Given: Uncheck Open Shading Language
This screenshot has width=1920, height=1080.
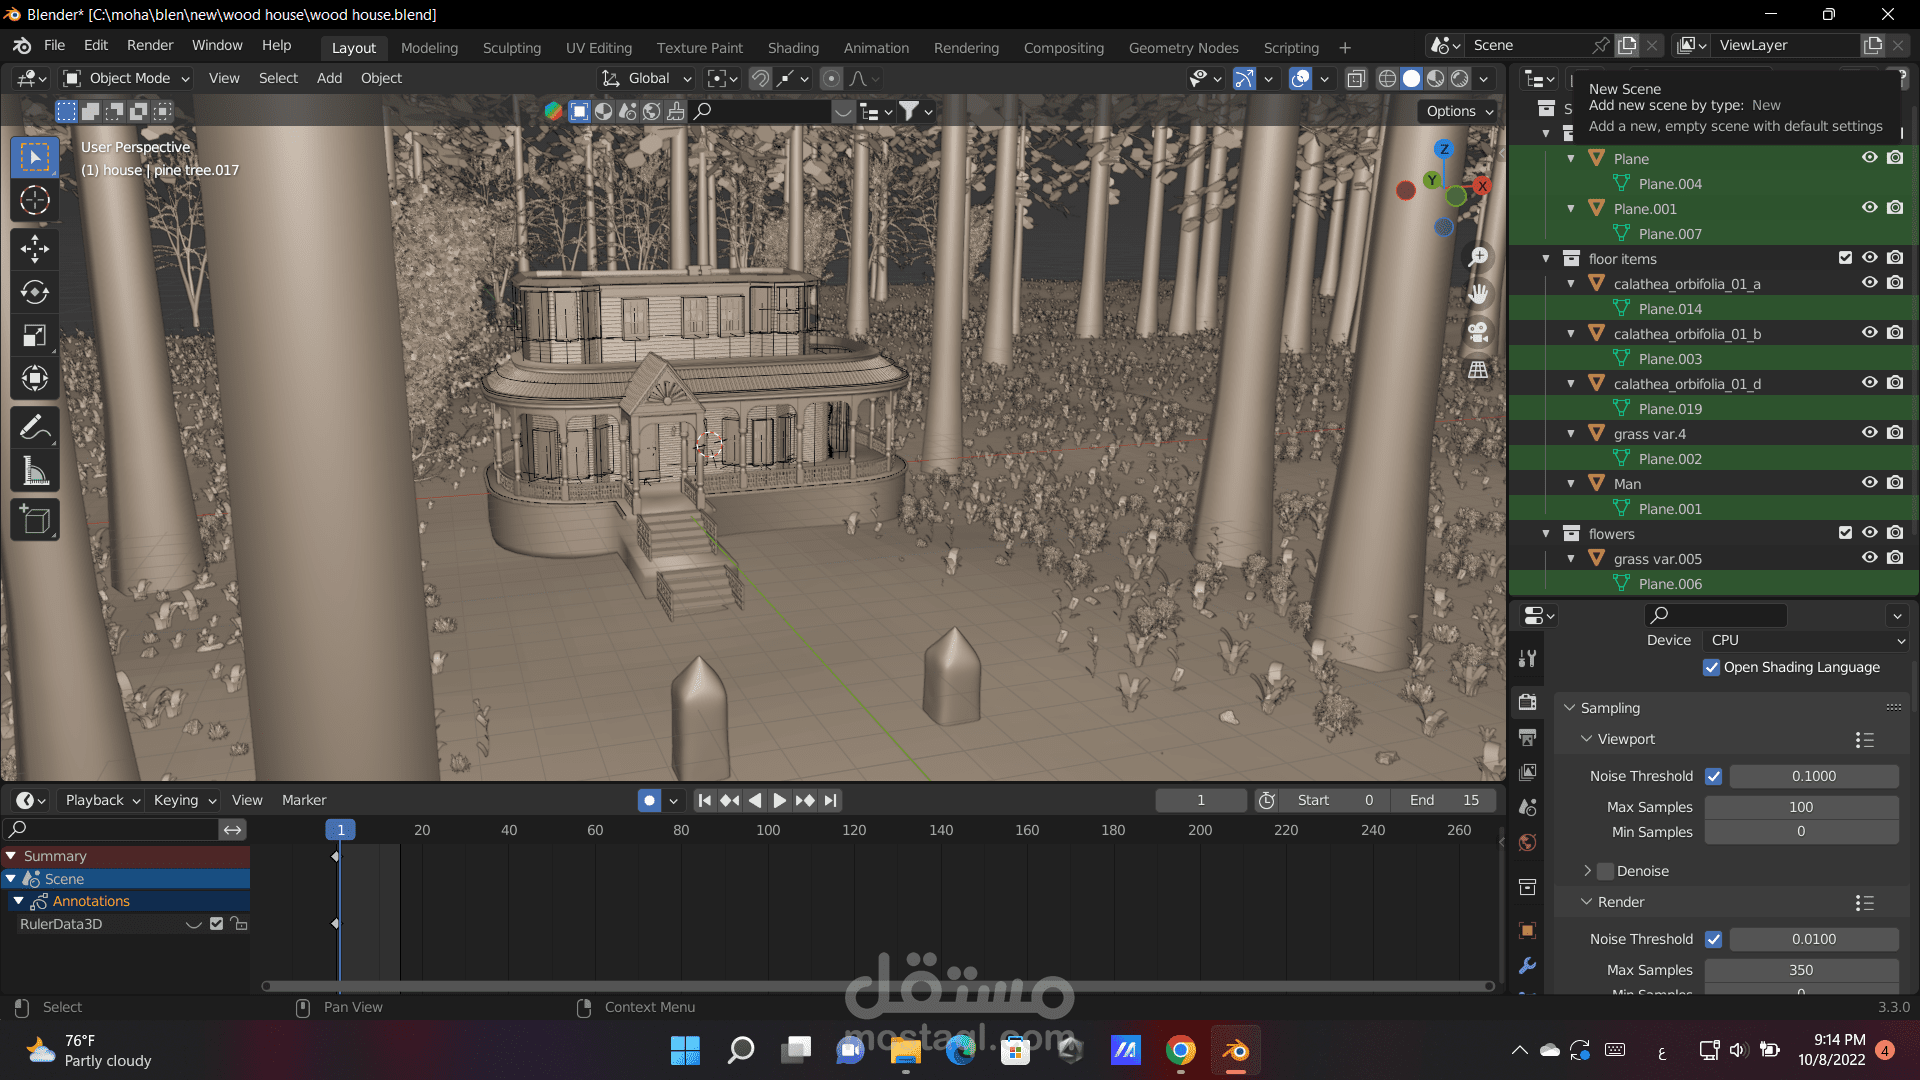Looking at the screenshot, I should tap(1712, 667).
